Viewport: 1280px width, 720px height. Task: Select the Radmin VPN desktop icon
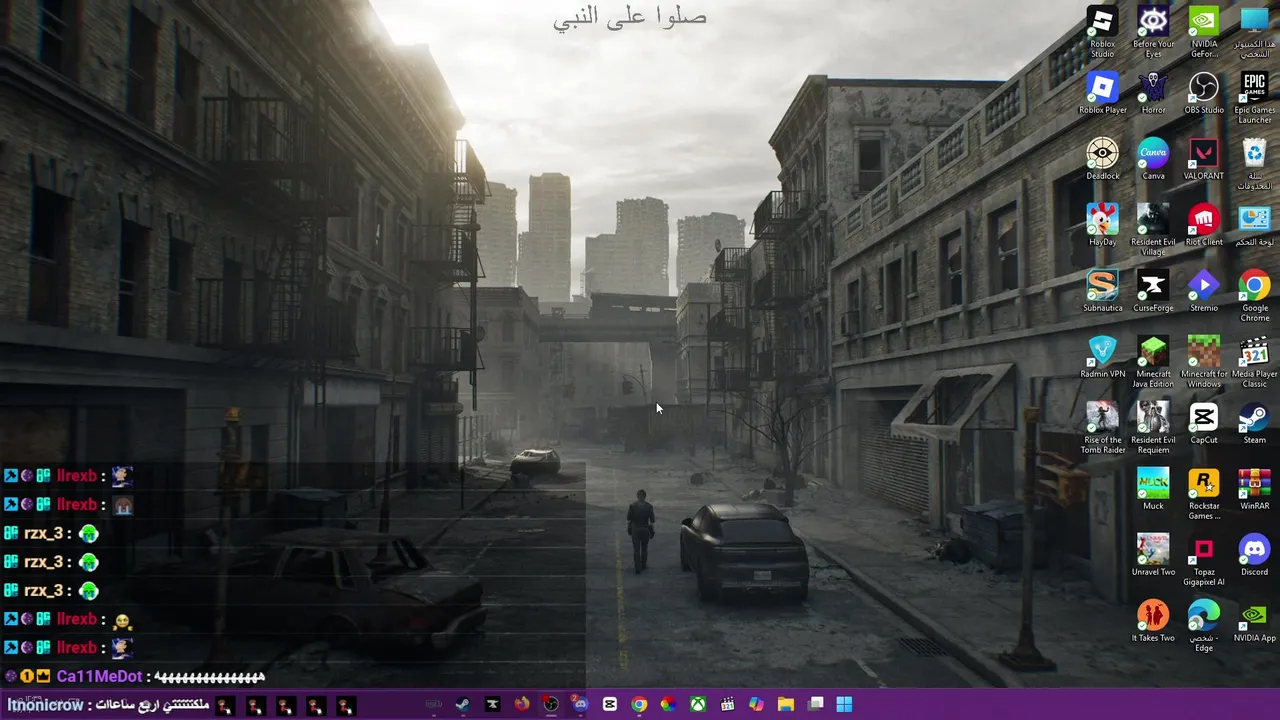(x=1102, y=357)
